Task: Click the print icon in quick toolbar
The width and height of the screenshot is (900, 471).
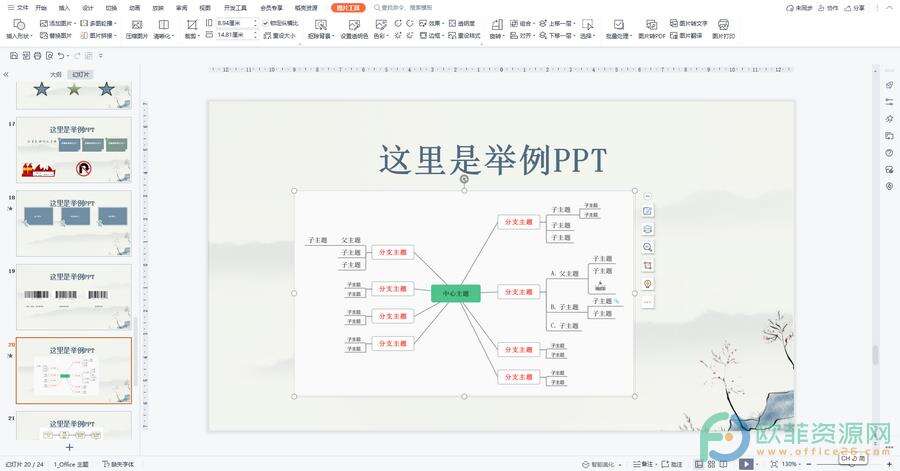Action: (37, 56)
